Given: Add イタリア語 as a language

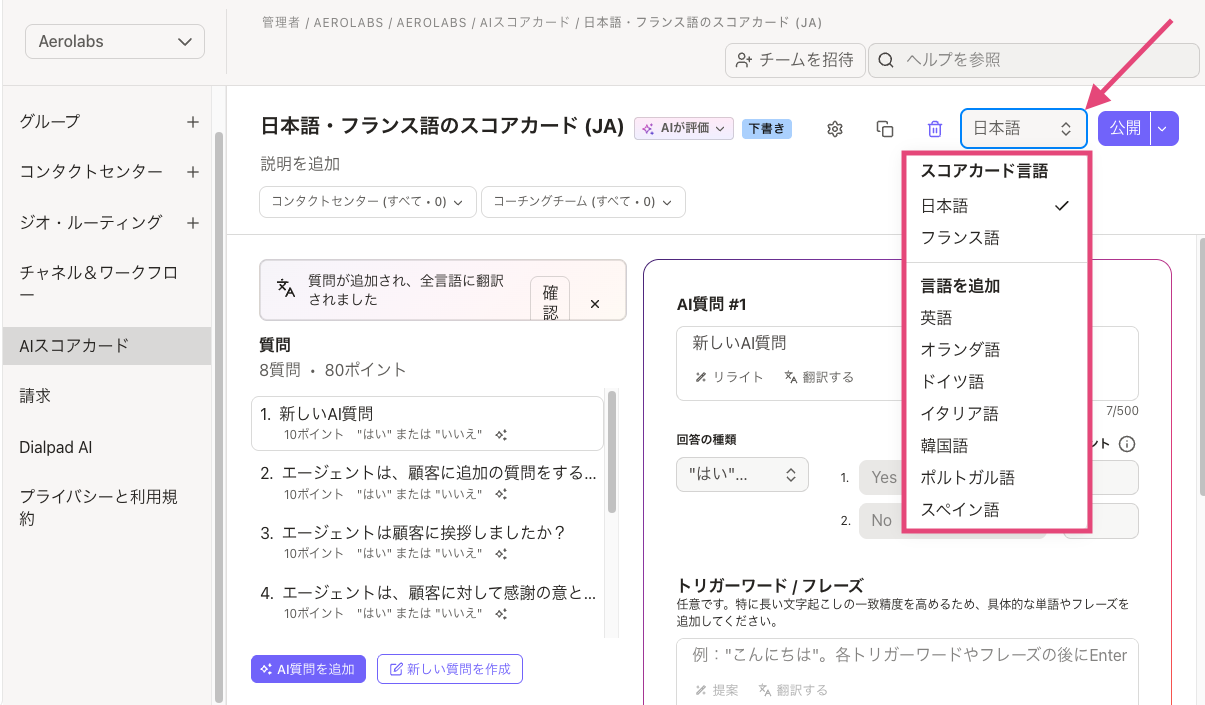Looking at the screenshot, I should pyautogui.click(x=995, y=414).
